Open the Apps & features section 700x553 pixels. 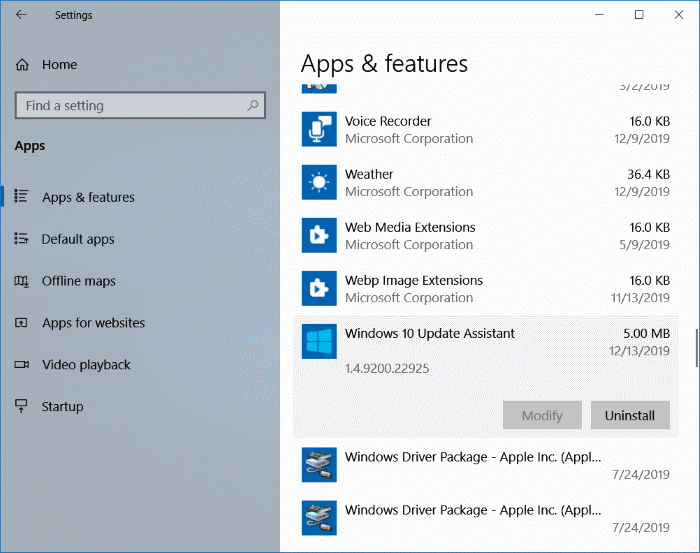pos(88,197)
